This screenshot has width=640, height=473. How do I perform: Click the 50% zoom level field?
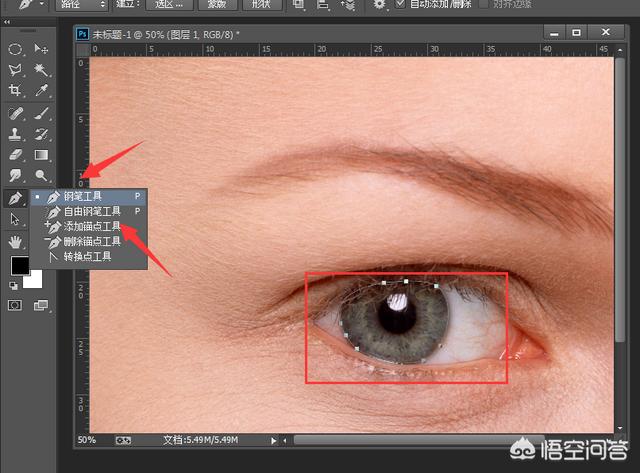[x=88, y=439]
